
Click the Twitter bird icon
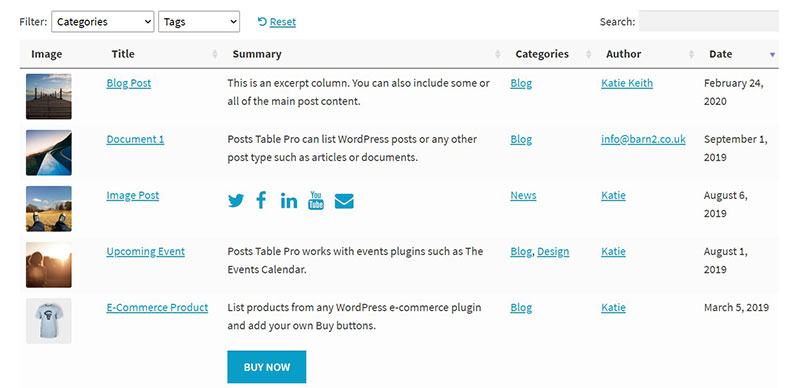236,201
